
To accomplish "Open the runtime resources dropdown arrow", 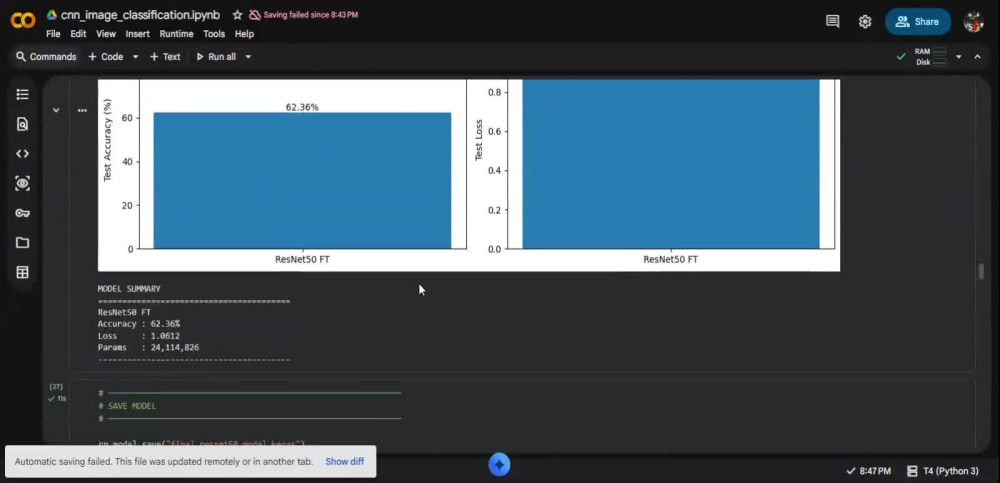I will pos(959,57).
